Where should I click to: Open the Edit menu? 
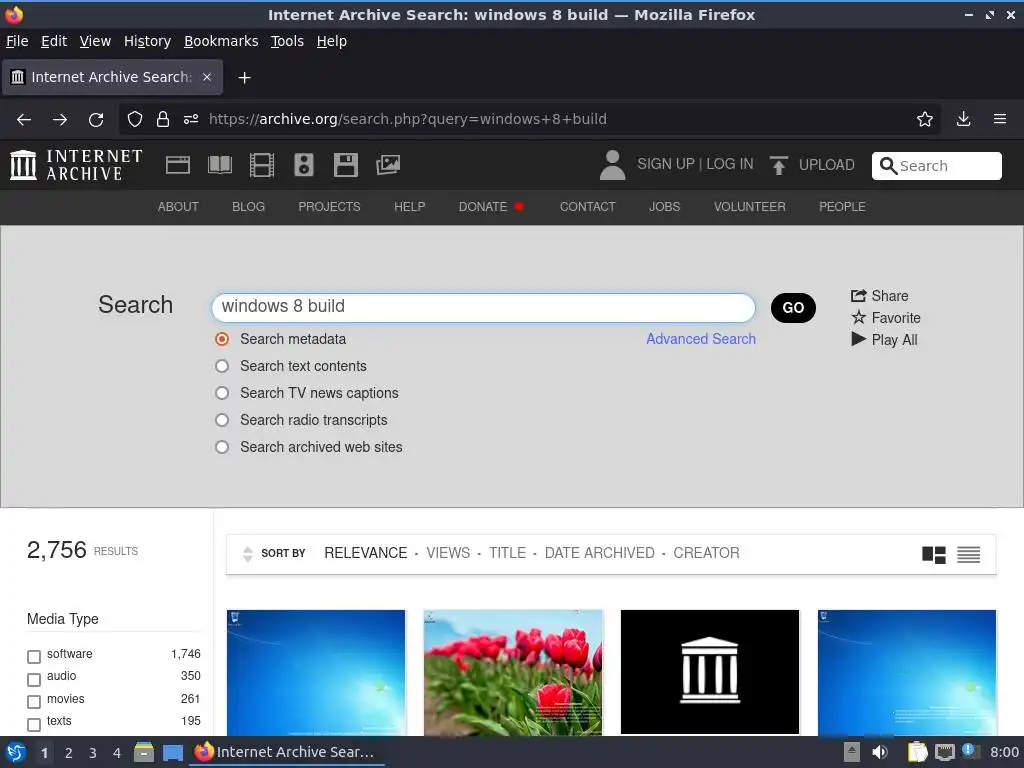[54, 41]
